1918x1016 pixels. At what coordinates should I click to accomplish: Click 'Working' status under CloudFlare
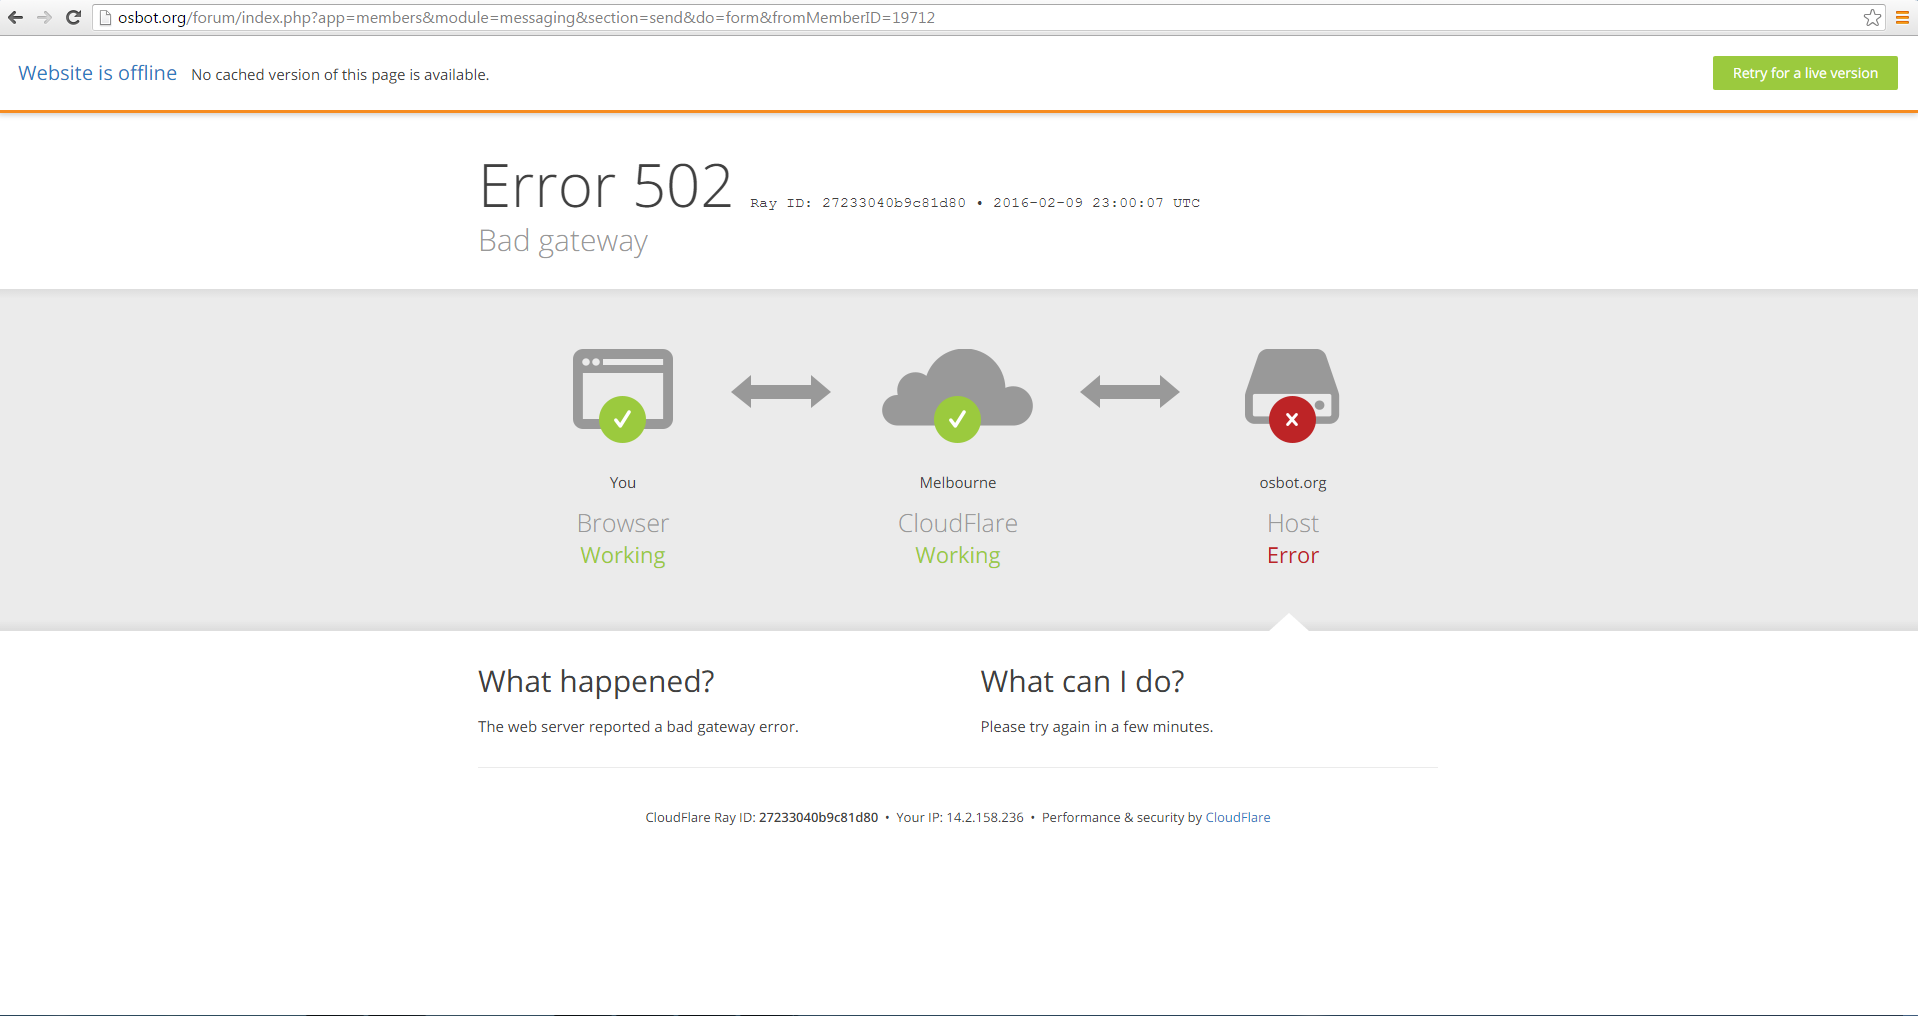(958, 556)
